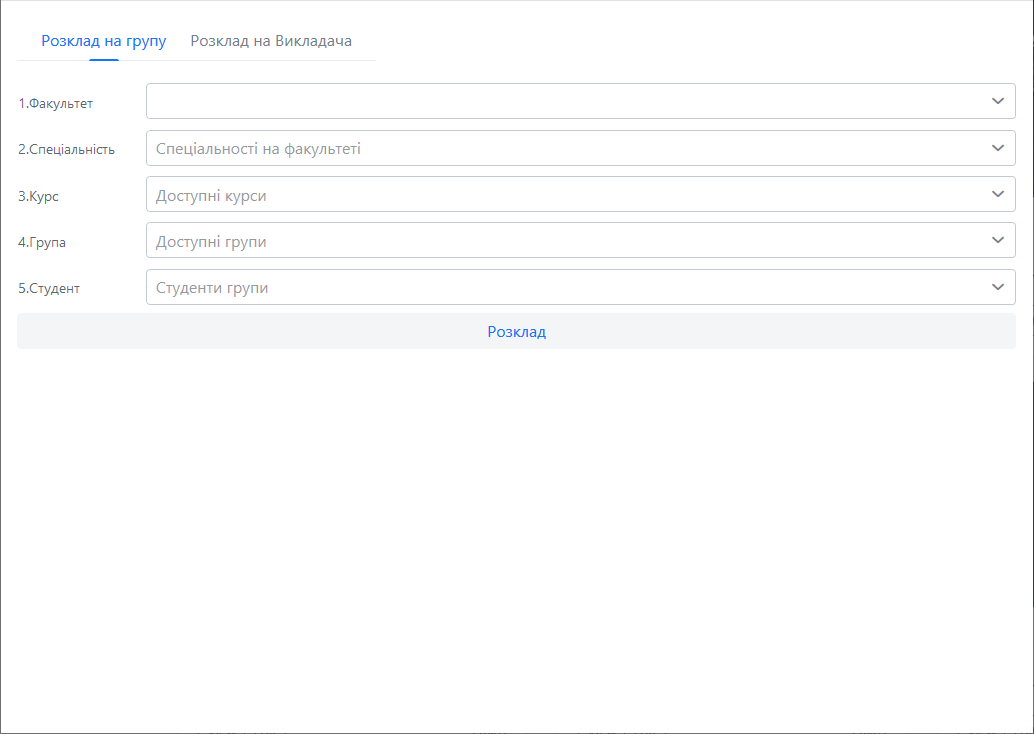The height and width of the screenshot is (734, 1034).
Task: Open the 'Доступні курси' dropdown
Action: [560, 194]
